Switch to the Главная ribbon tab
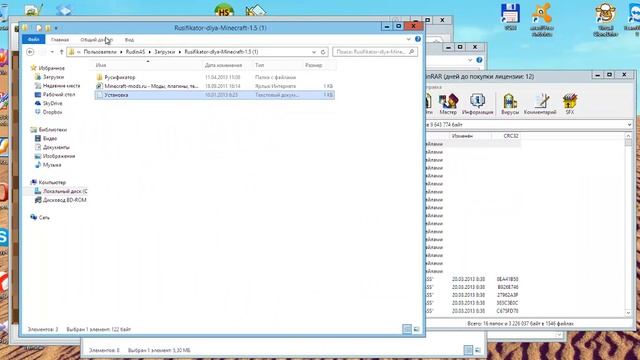 tap(60, 40)
